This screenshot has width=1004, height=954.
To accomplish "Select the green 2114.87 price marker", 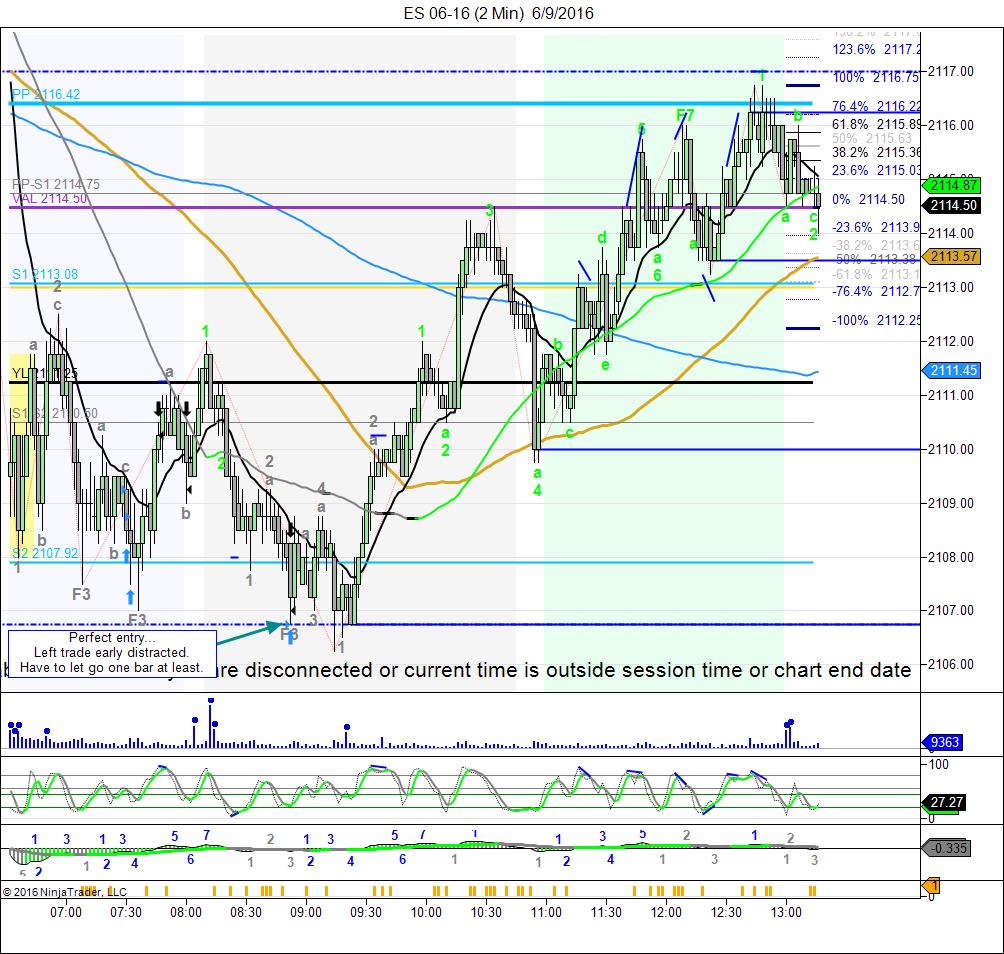I will 952,186.
